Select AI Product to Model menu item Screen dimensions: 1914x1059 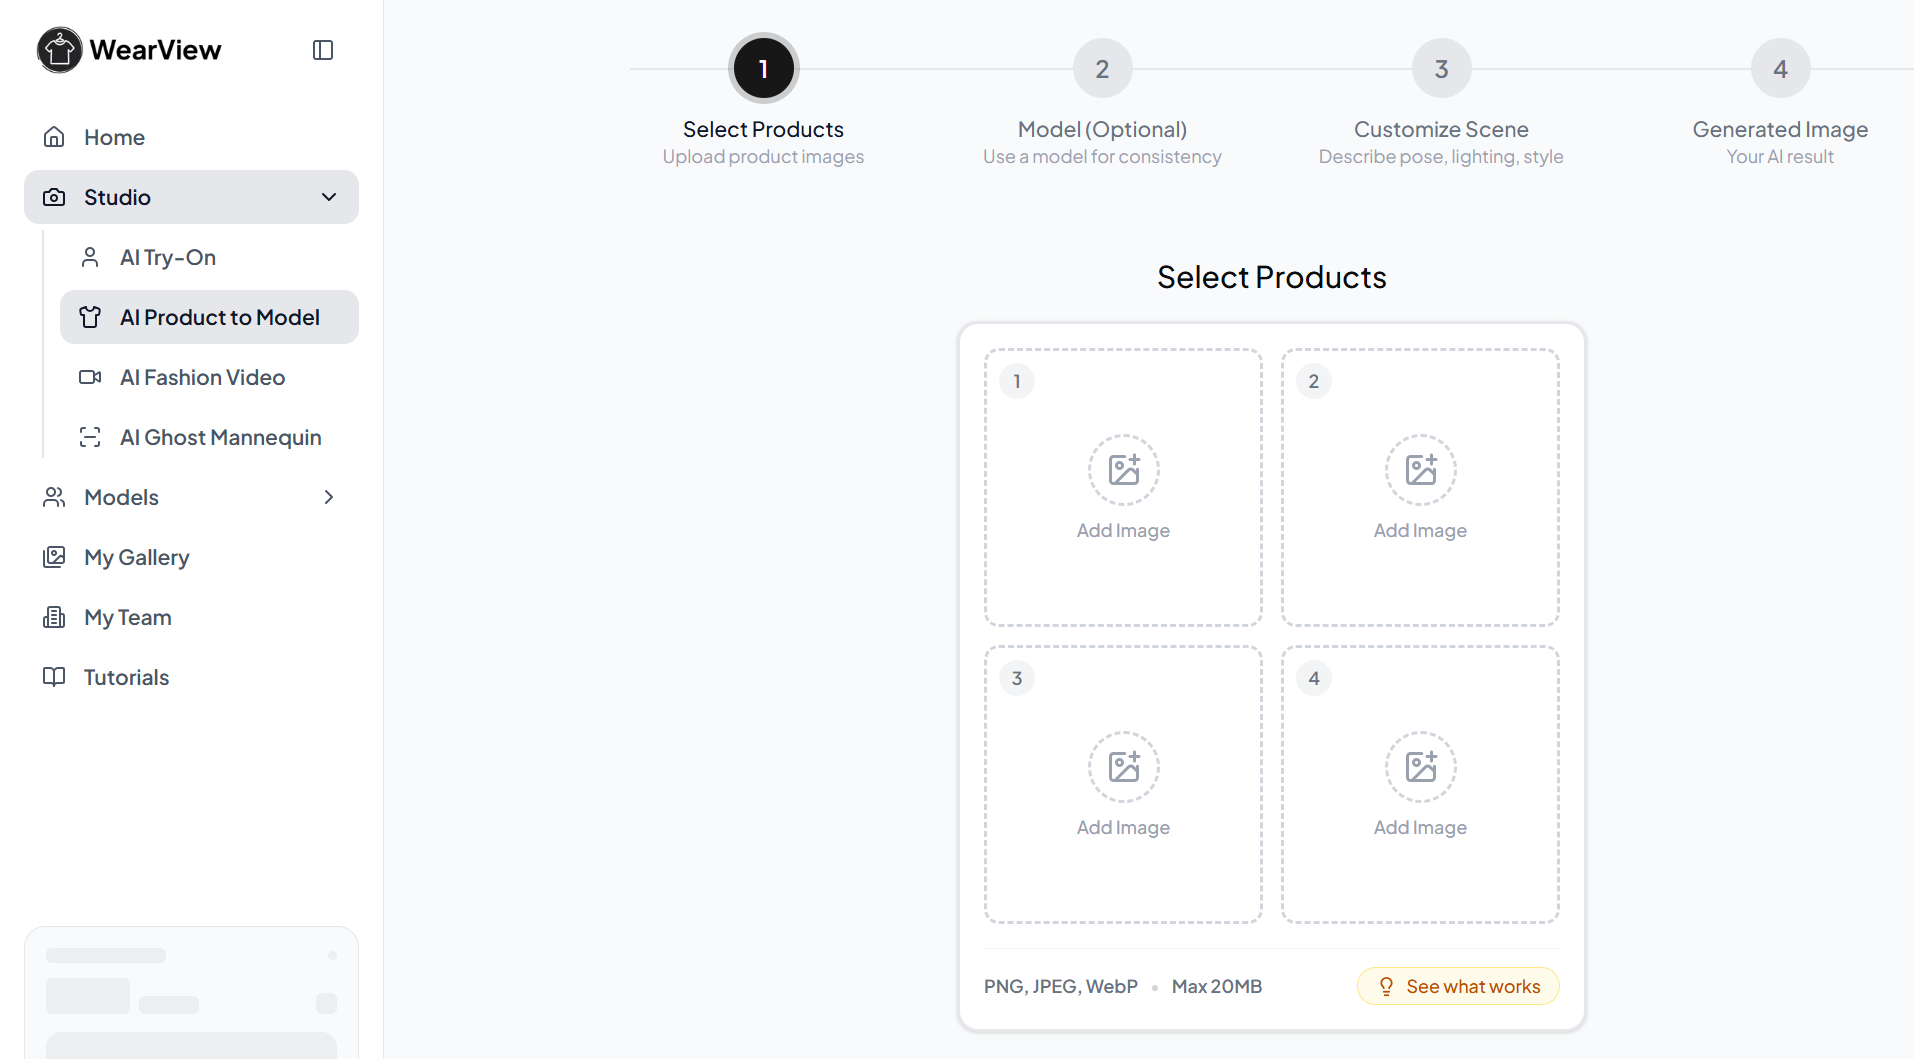point(209,317)
